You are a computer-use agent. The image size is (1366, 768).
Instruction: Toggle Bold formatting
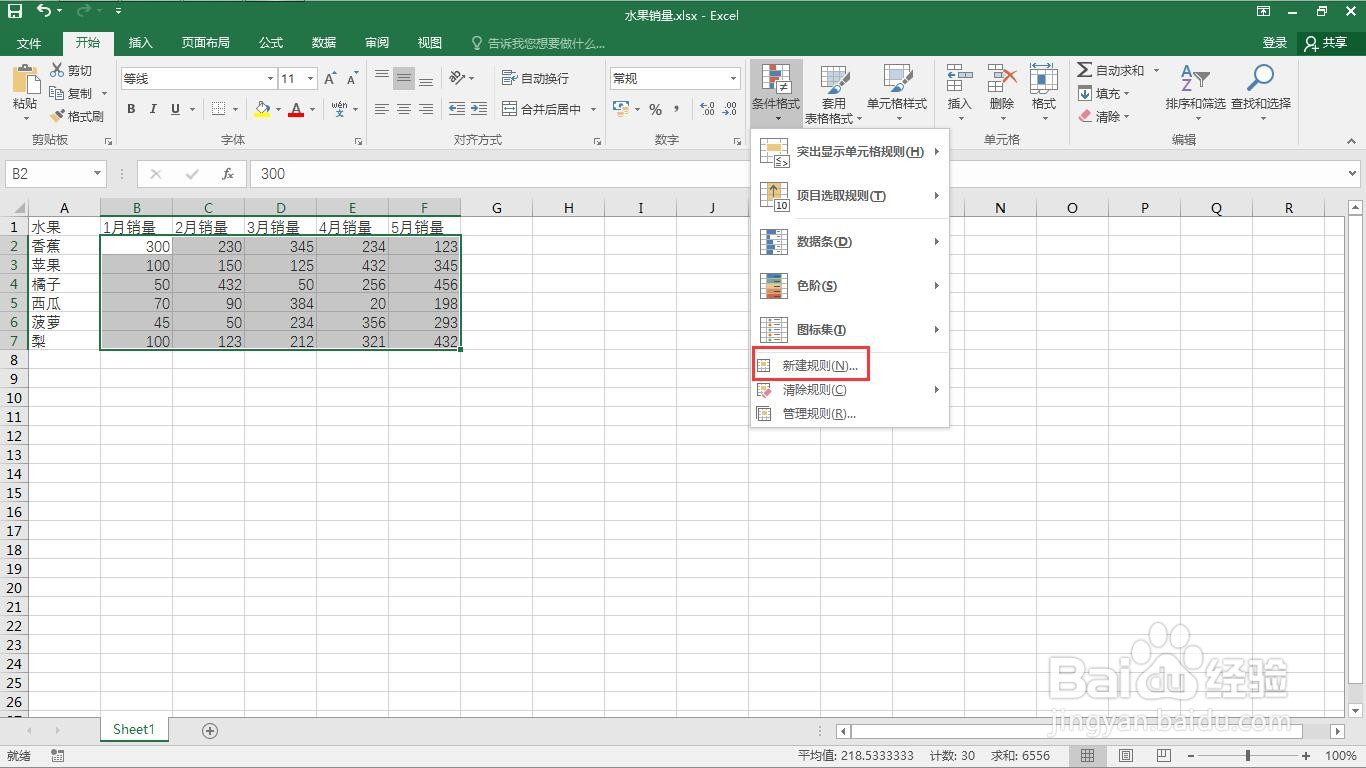click(x=131, y=109)
